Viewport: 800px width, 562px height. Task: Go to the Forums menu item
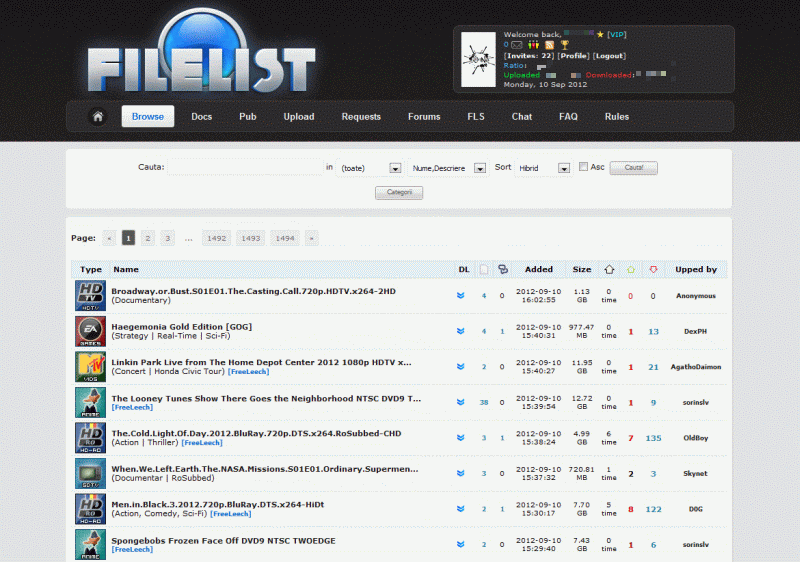[424, 117]
